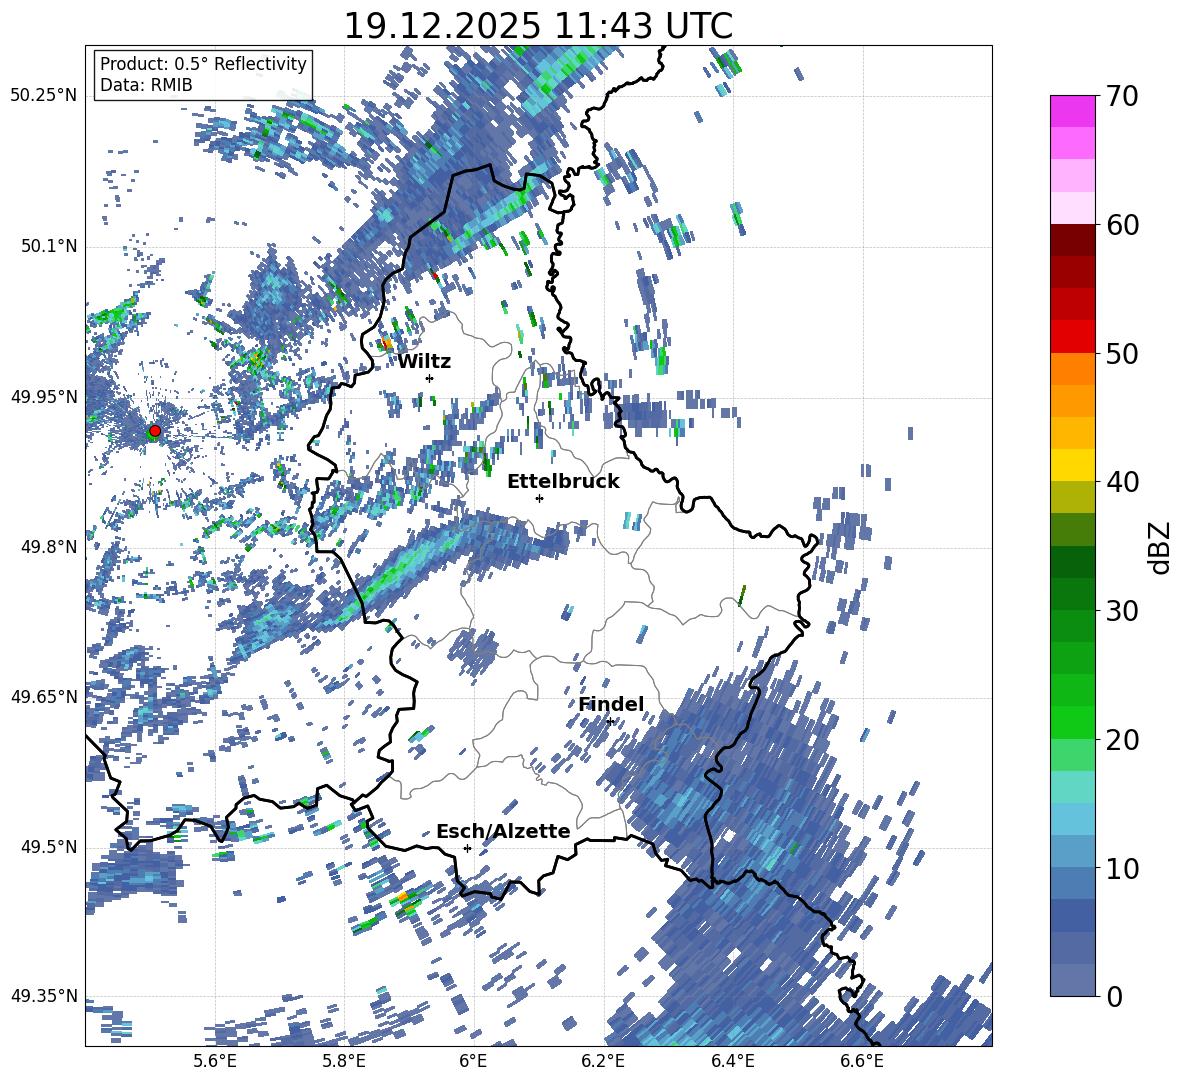
Task: Click the colorbar 50 tick label
Action: (1123, 353)
